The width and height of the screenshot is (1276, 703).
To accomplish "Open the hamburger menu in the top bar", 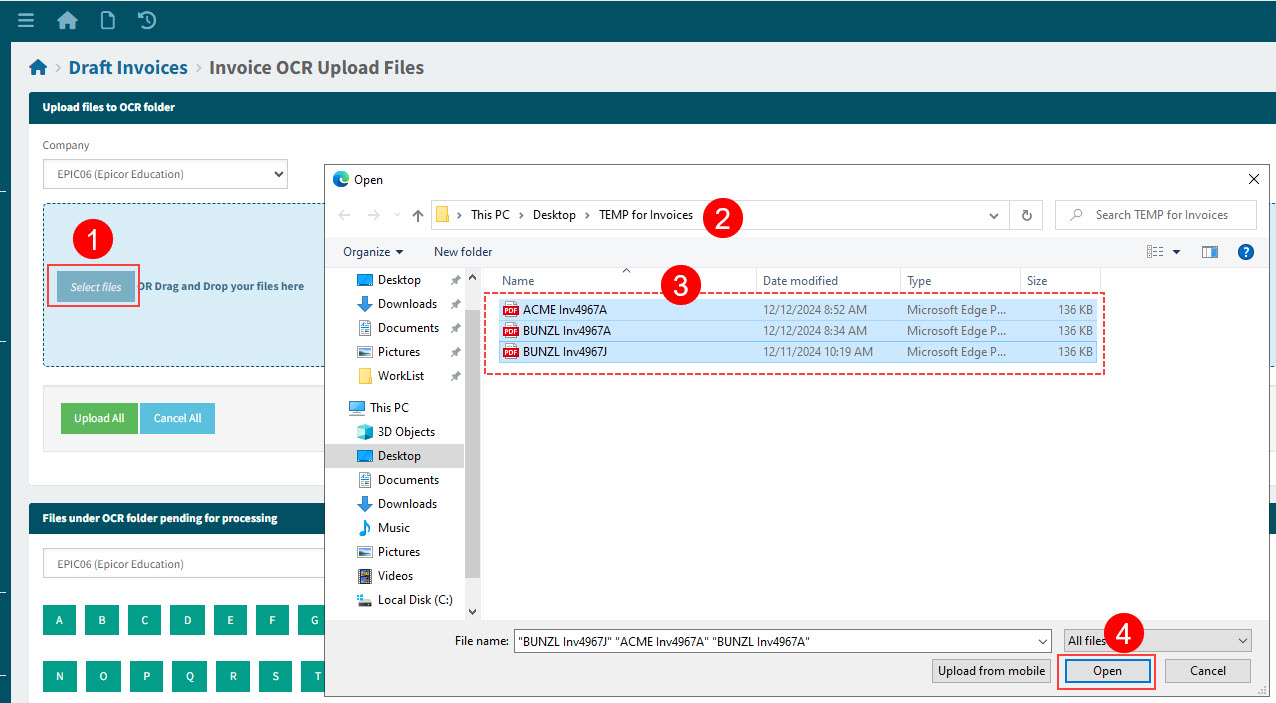I will [x=25, y=19].
